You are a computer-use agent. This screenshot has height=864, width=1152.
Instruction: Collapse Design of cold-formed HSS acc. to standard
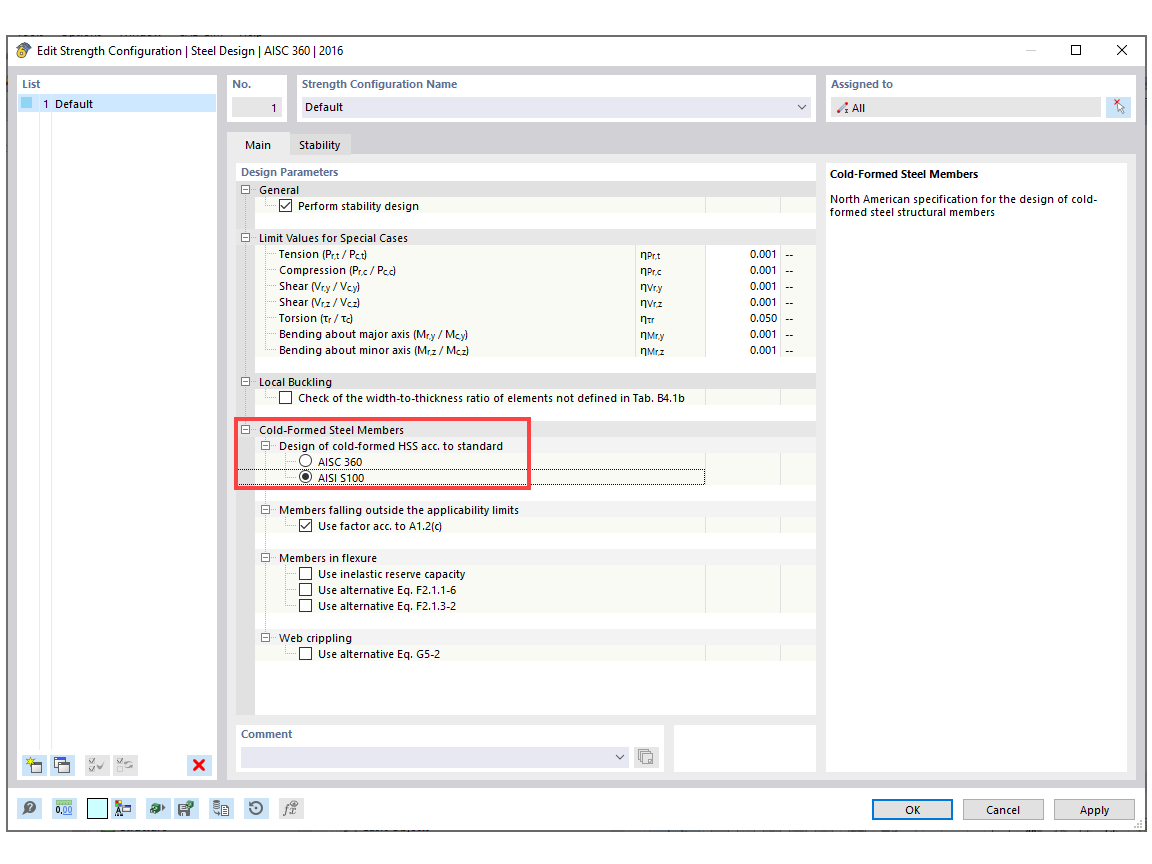point(266,445)
